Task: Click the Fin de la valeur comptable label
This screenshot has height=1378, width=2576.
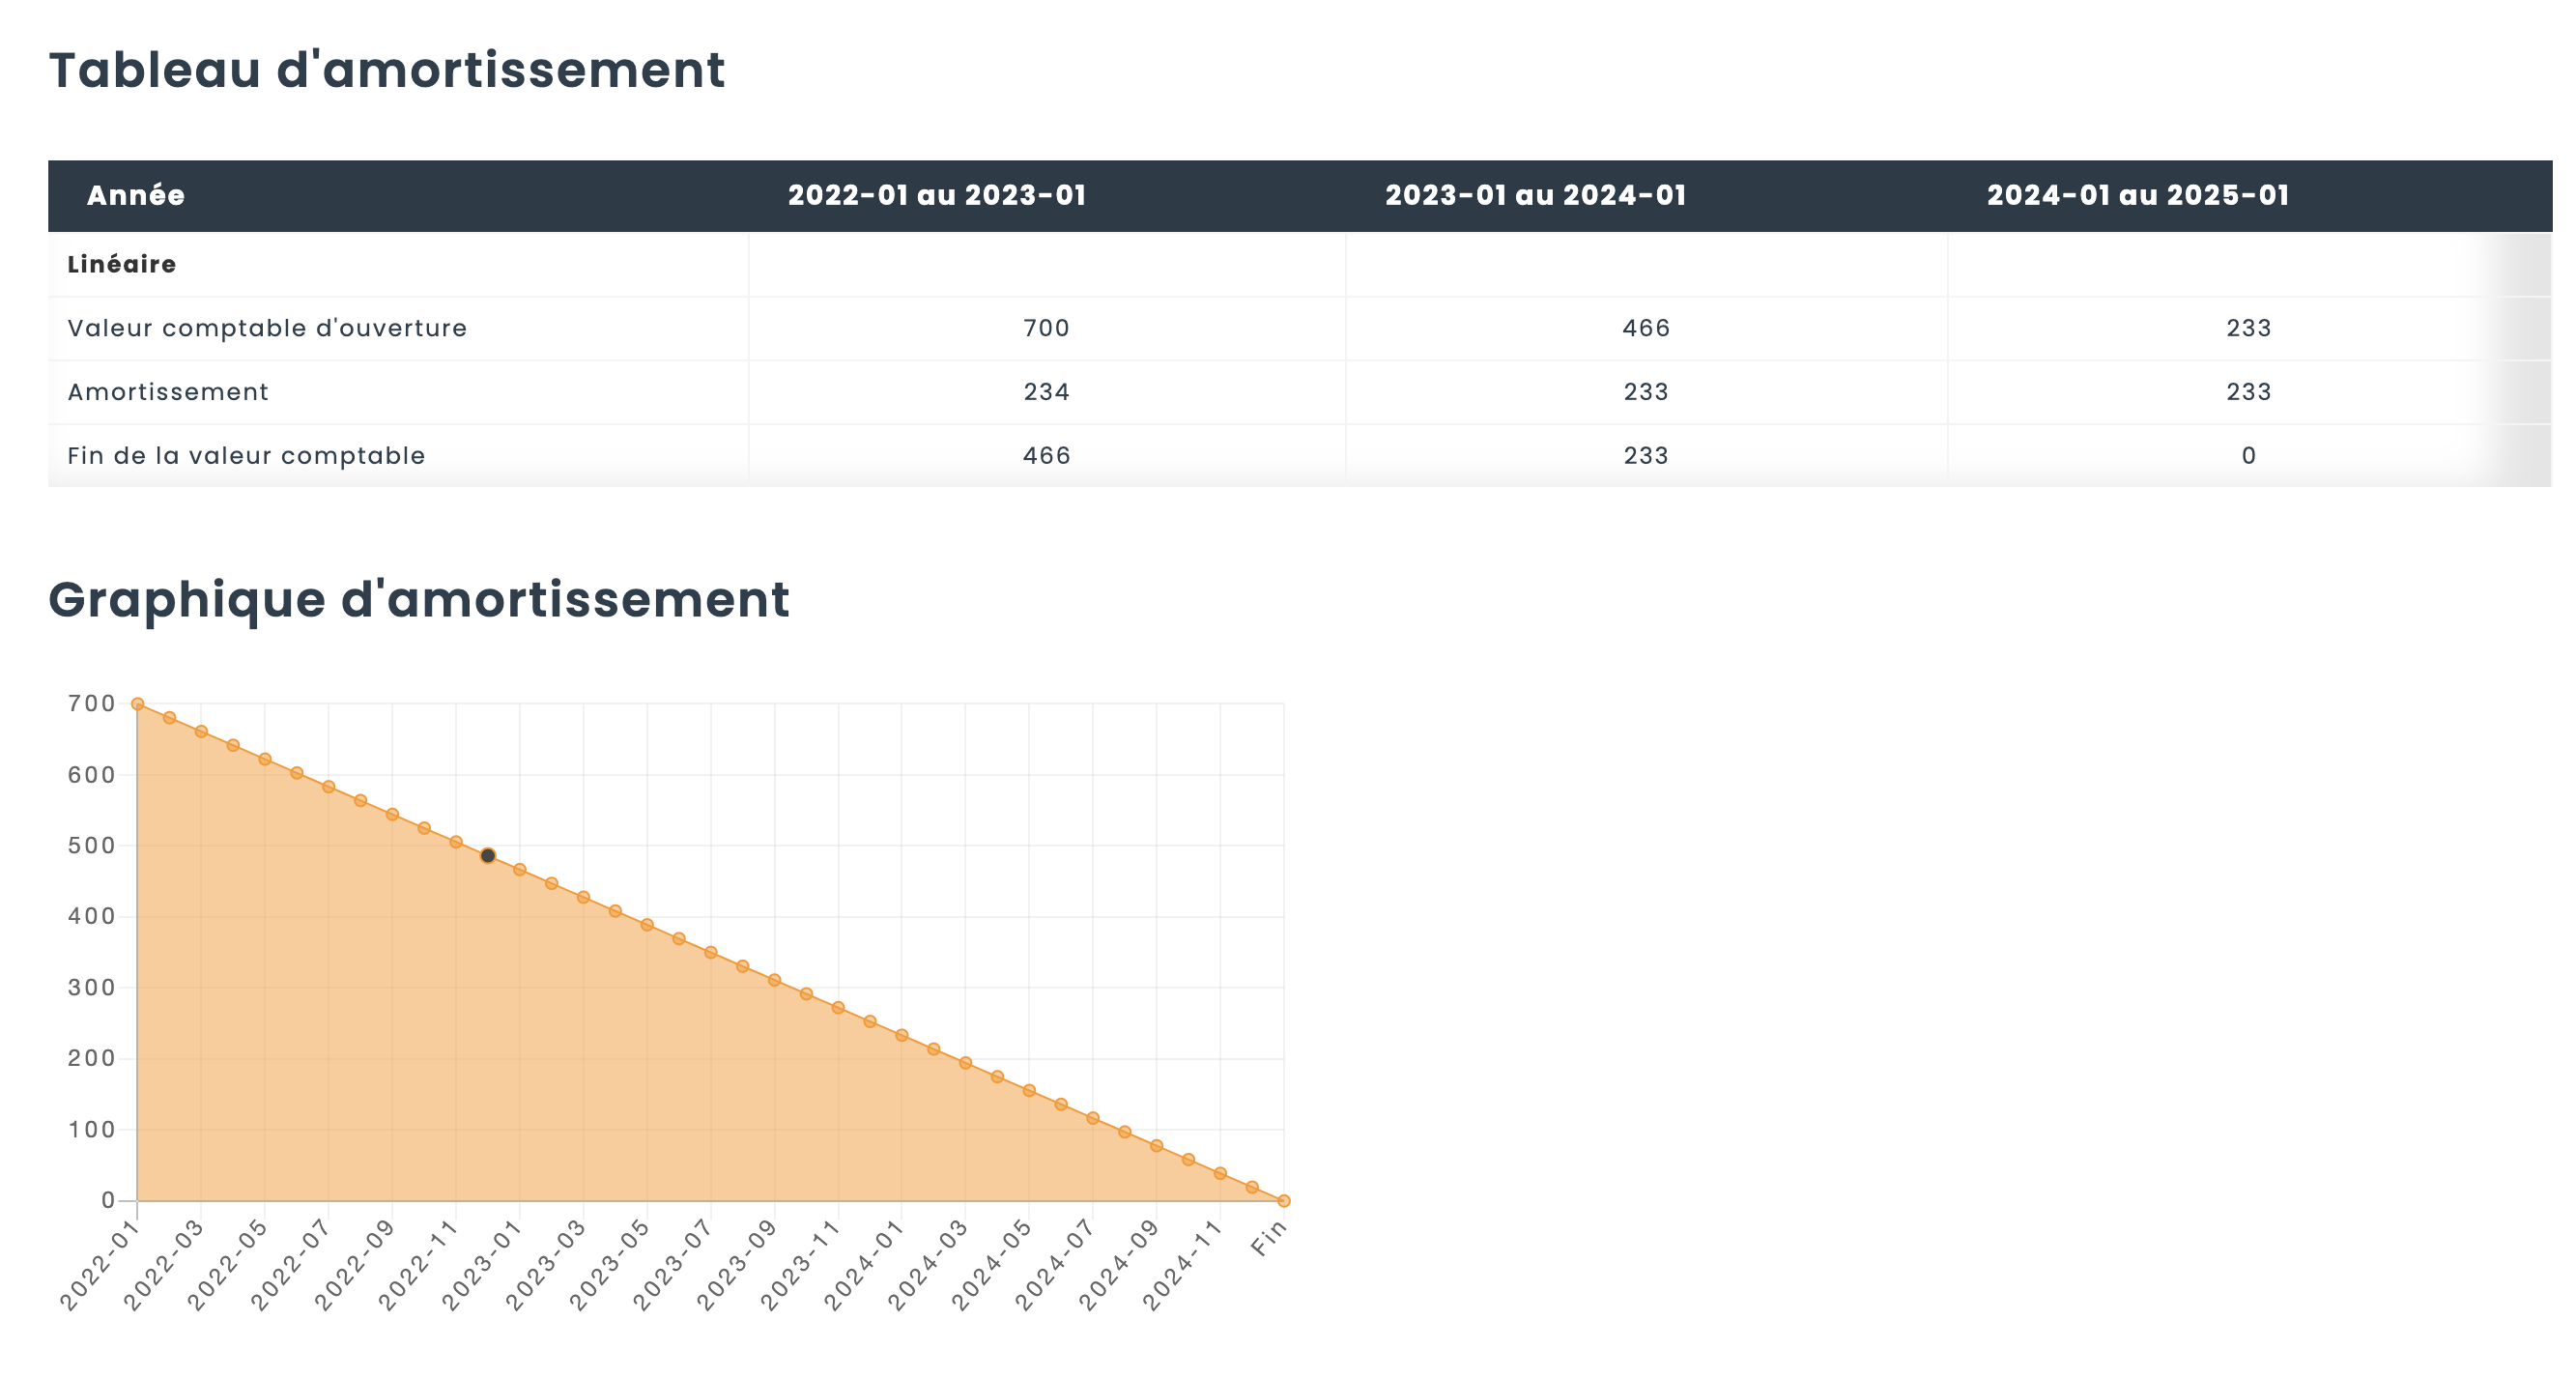Action: click(246, 456)
